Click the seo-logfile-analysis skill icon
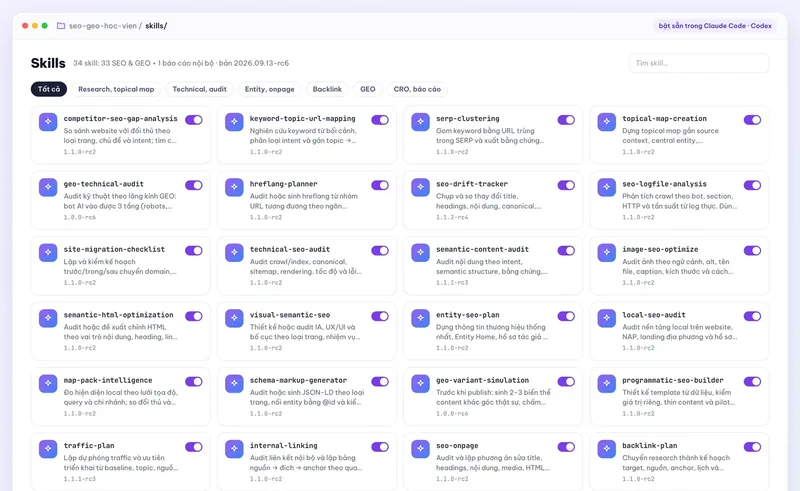The image size is (800, 491). [607, 187]
